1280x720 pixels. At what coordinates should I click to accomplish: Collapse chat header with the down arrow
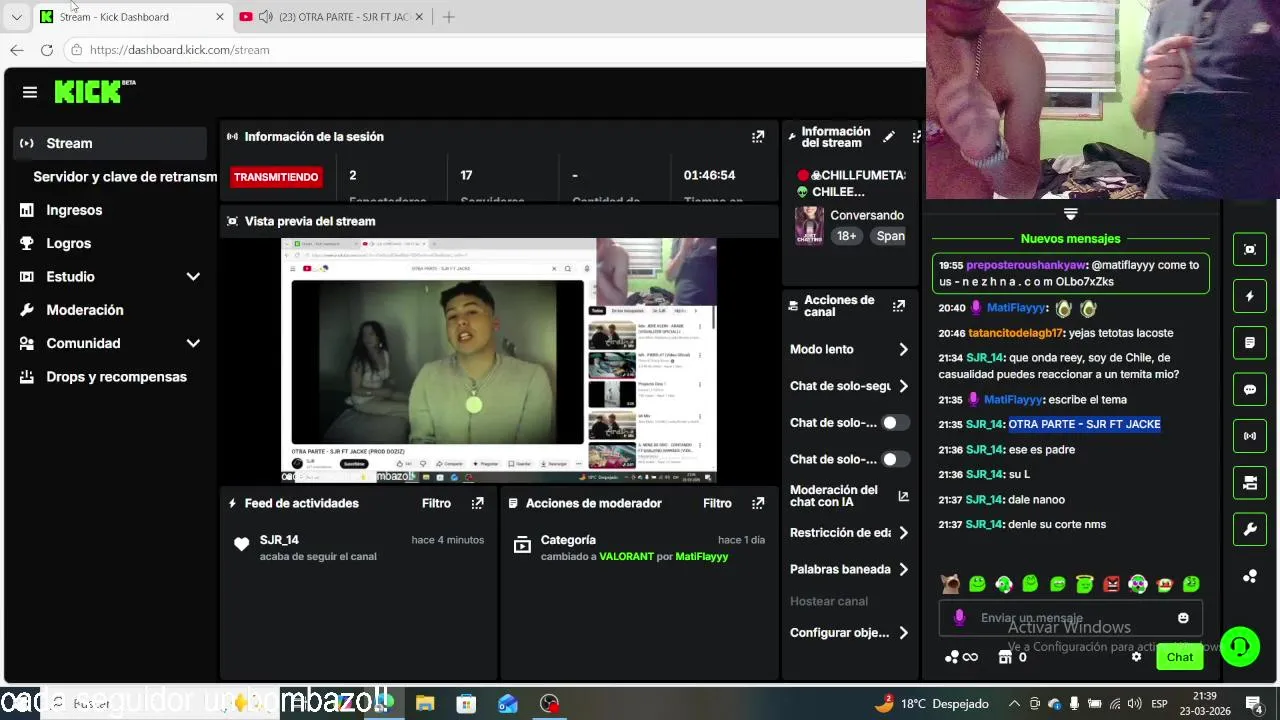click(x=1070, y=214)
